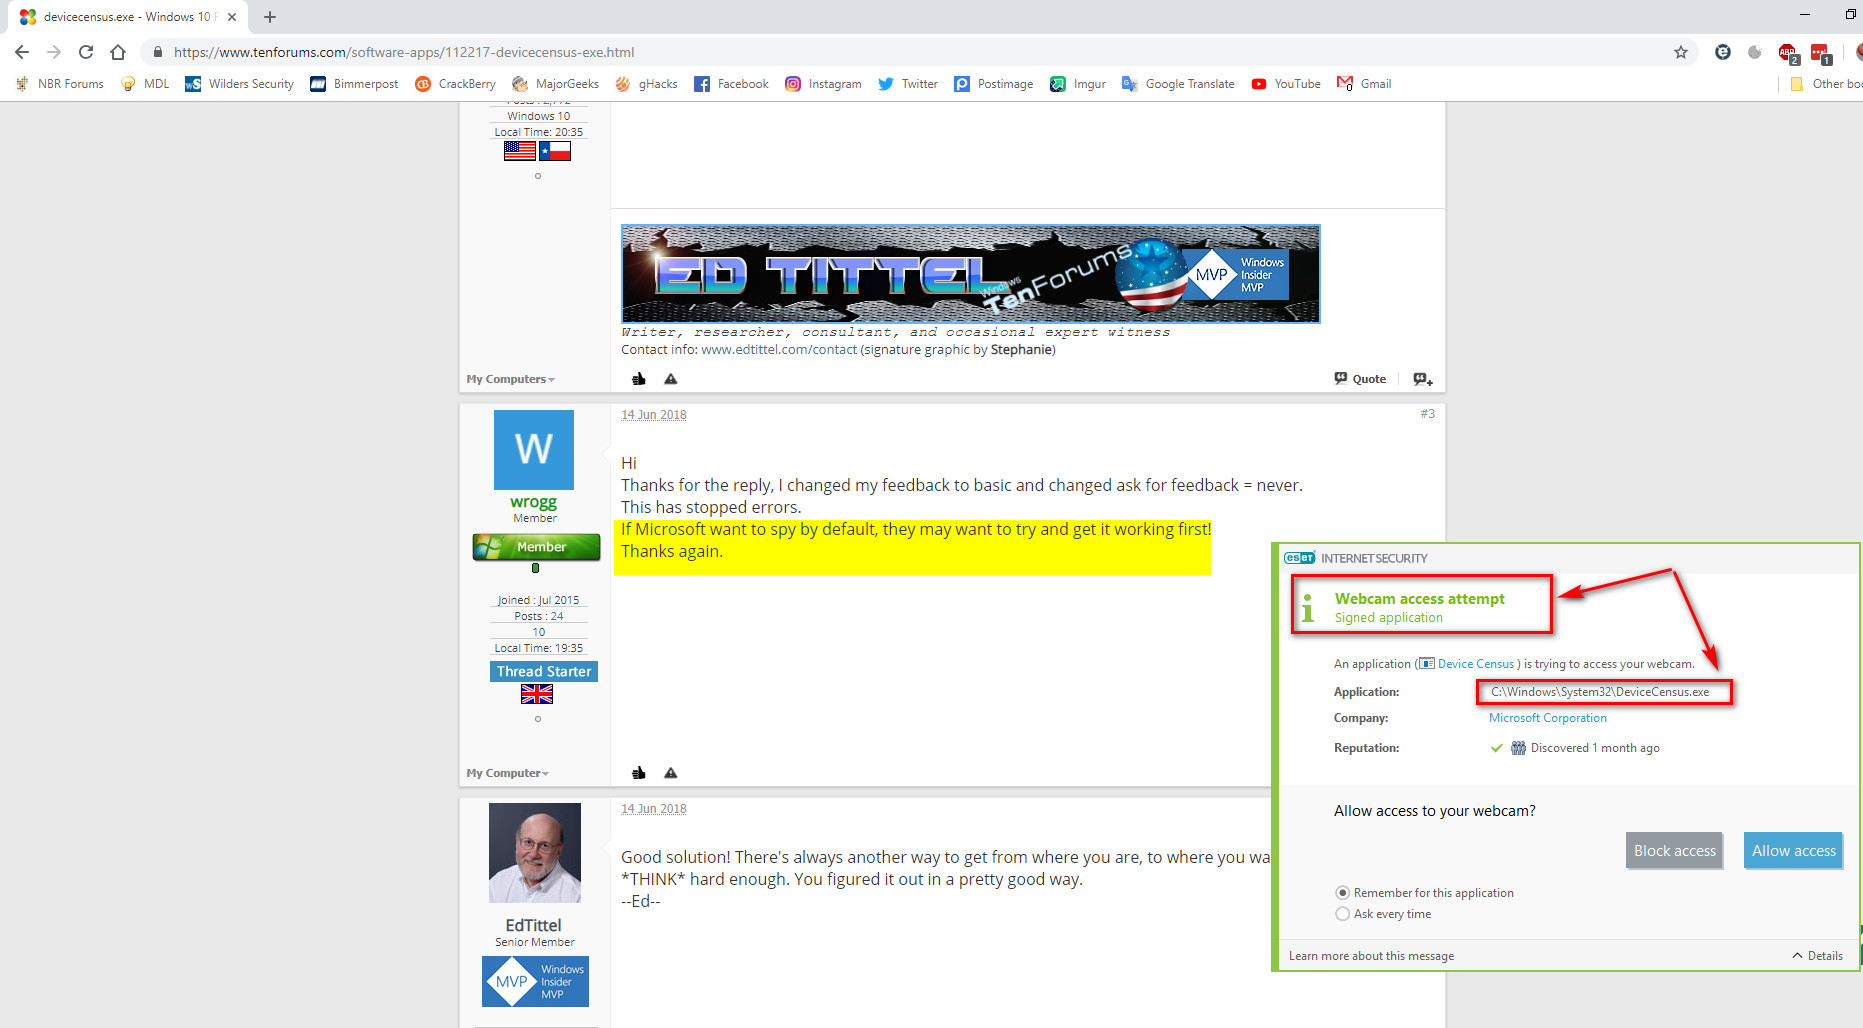Viewport: 1863px width, 1028px height.
Task: Click the Ed Tittel signature banner
Action: coord(970,274)
